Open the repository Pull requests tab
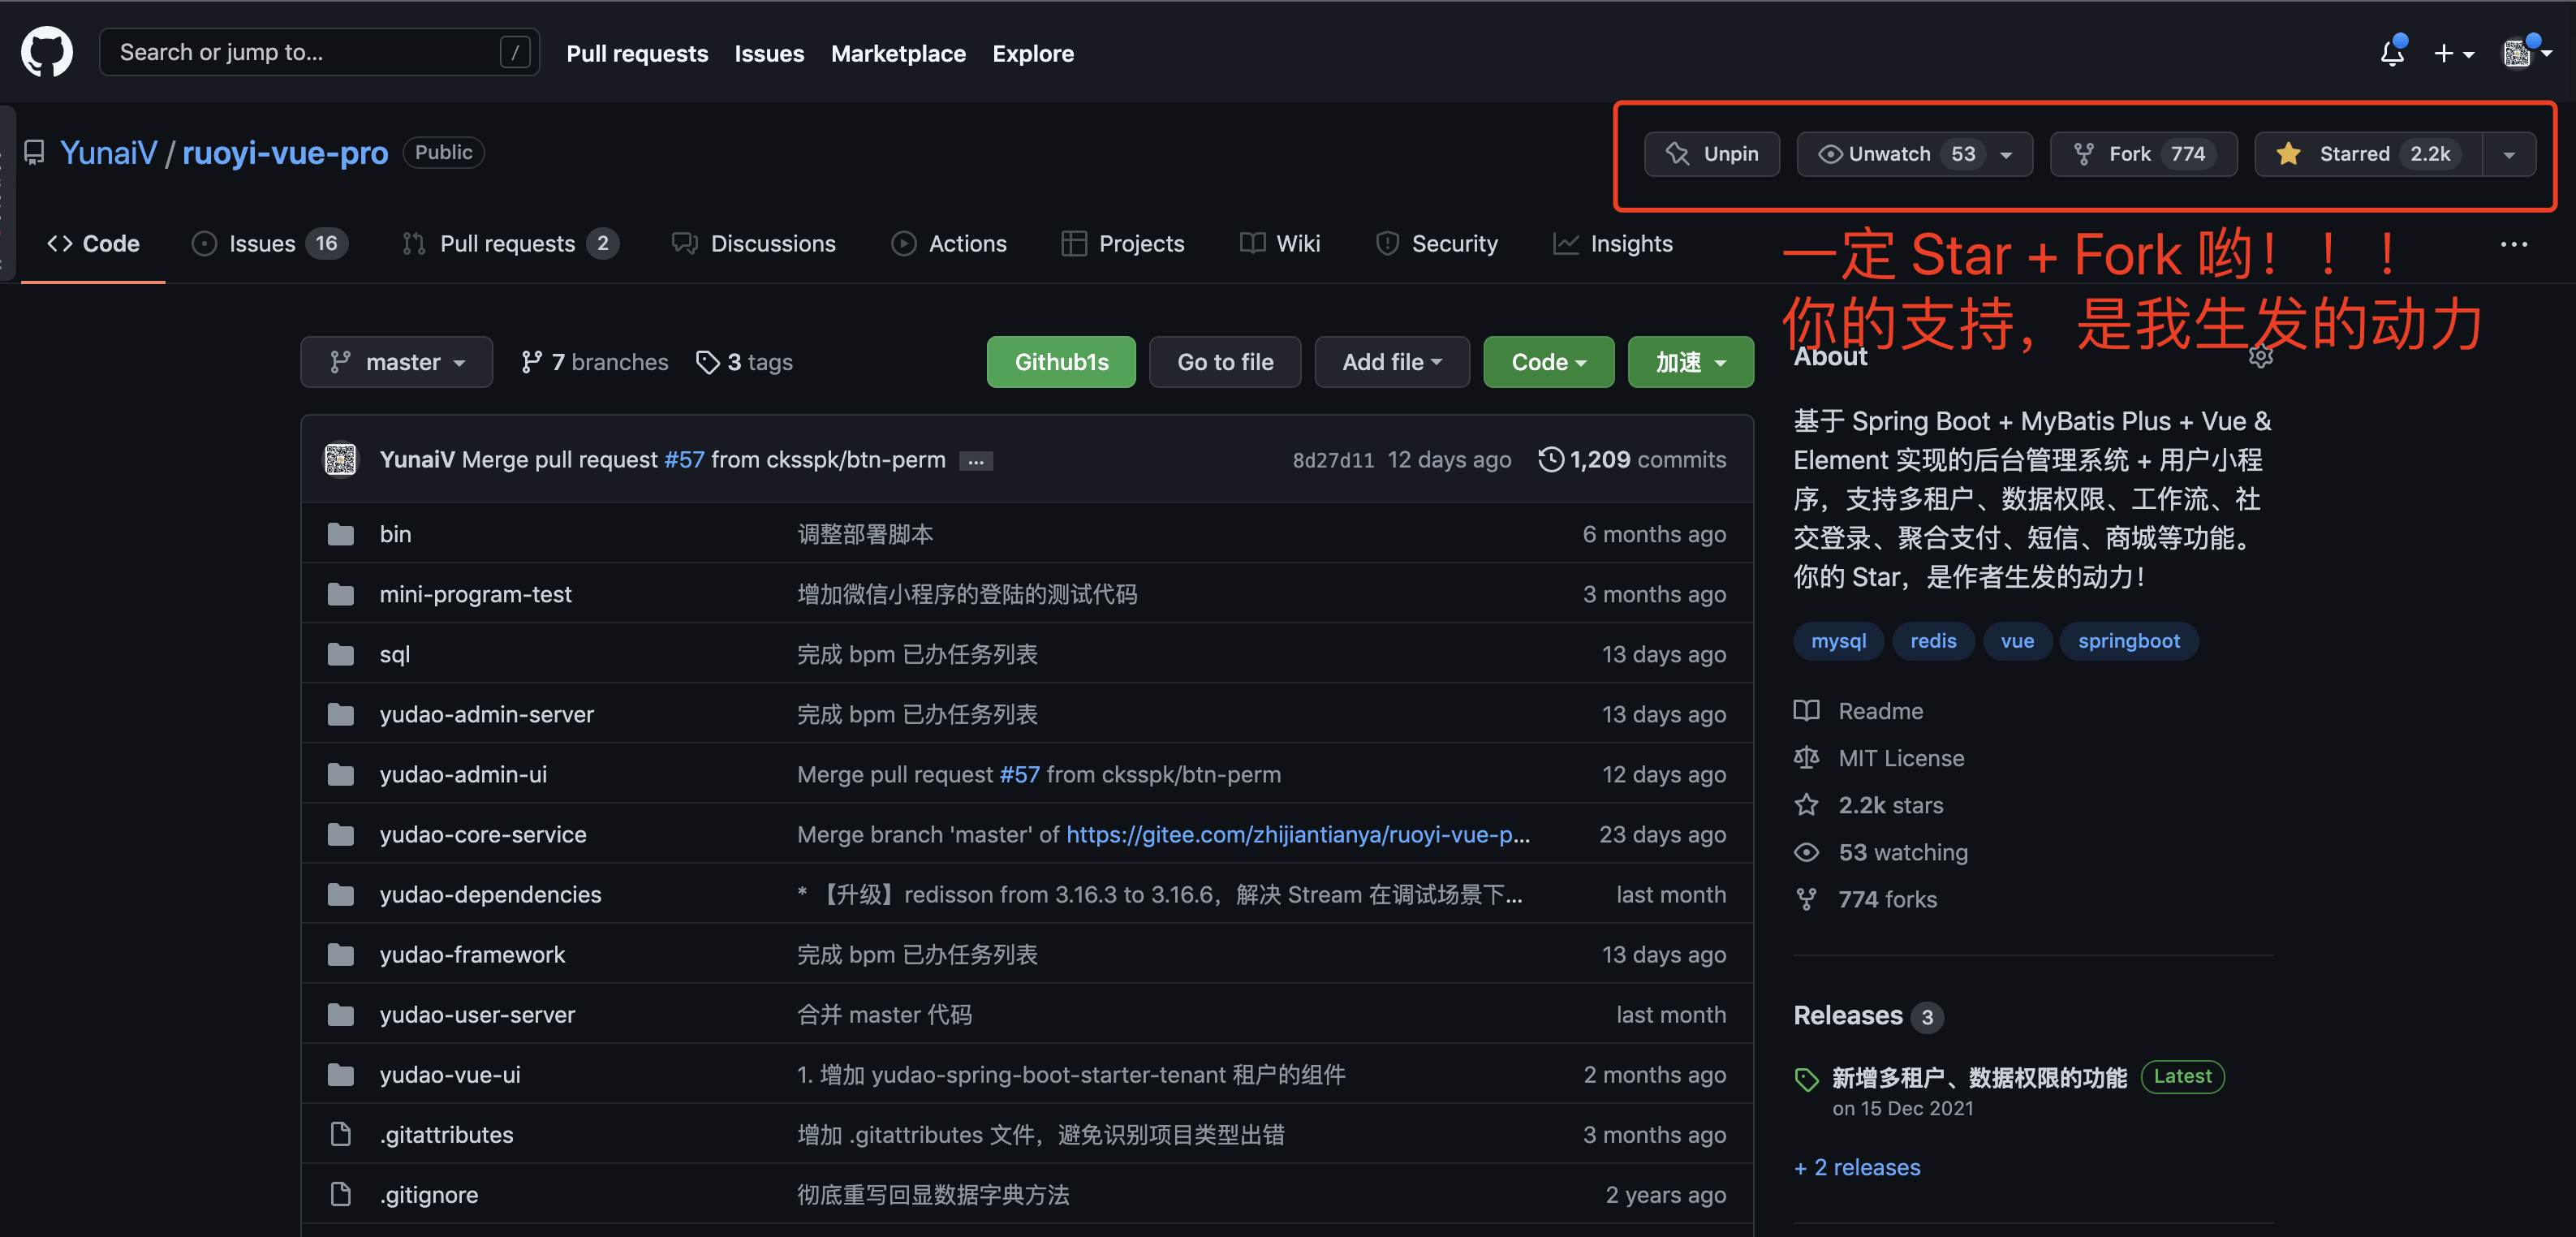2576x1237 pixels. coord(510,244)
